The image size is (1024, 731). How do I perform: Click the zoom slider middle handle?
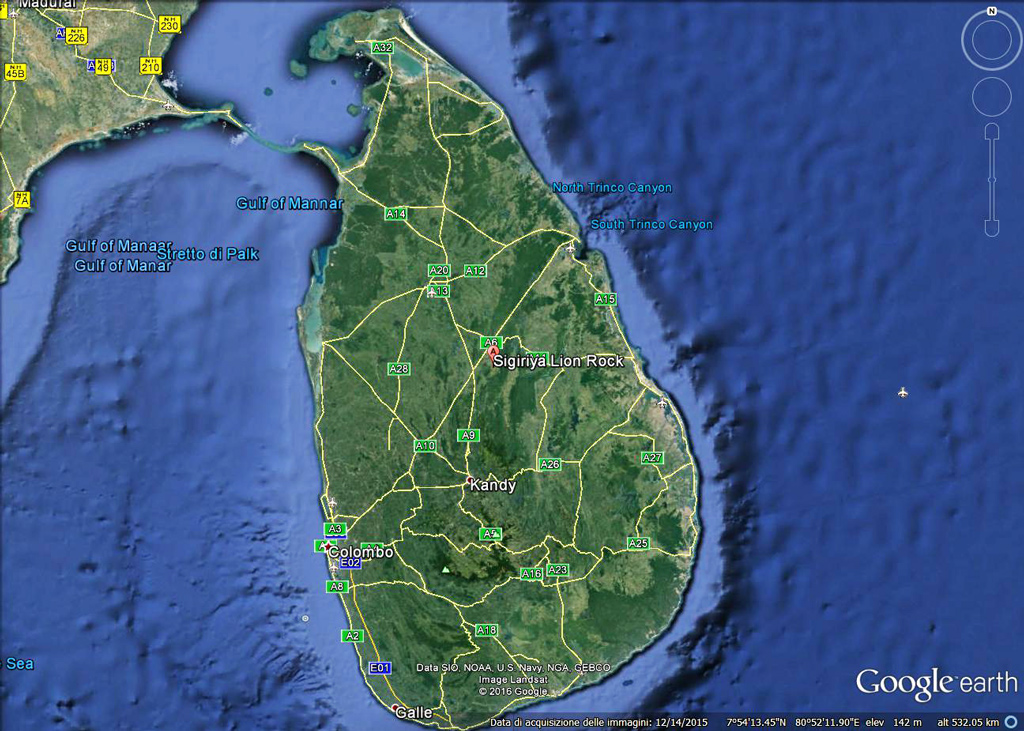(991, 180)
